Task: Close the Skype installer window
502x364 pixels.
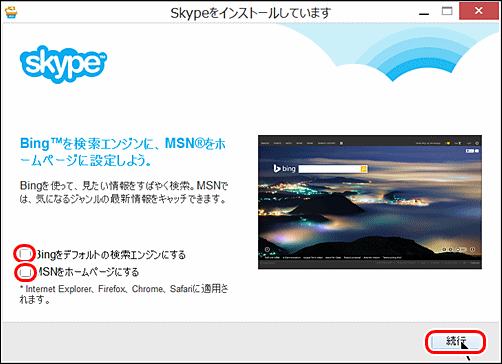Action: [x=479, y=11]
